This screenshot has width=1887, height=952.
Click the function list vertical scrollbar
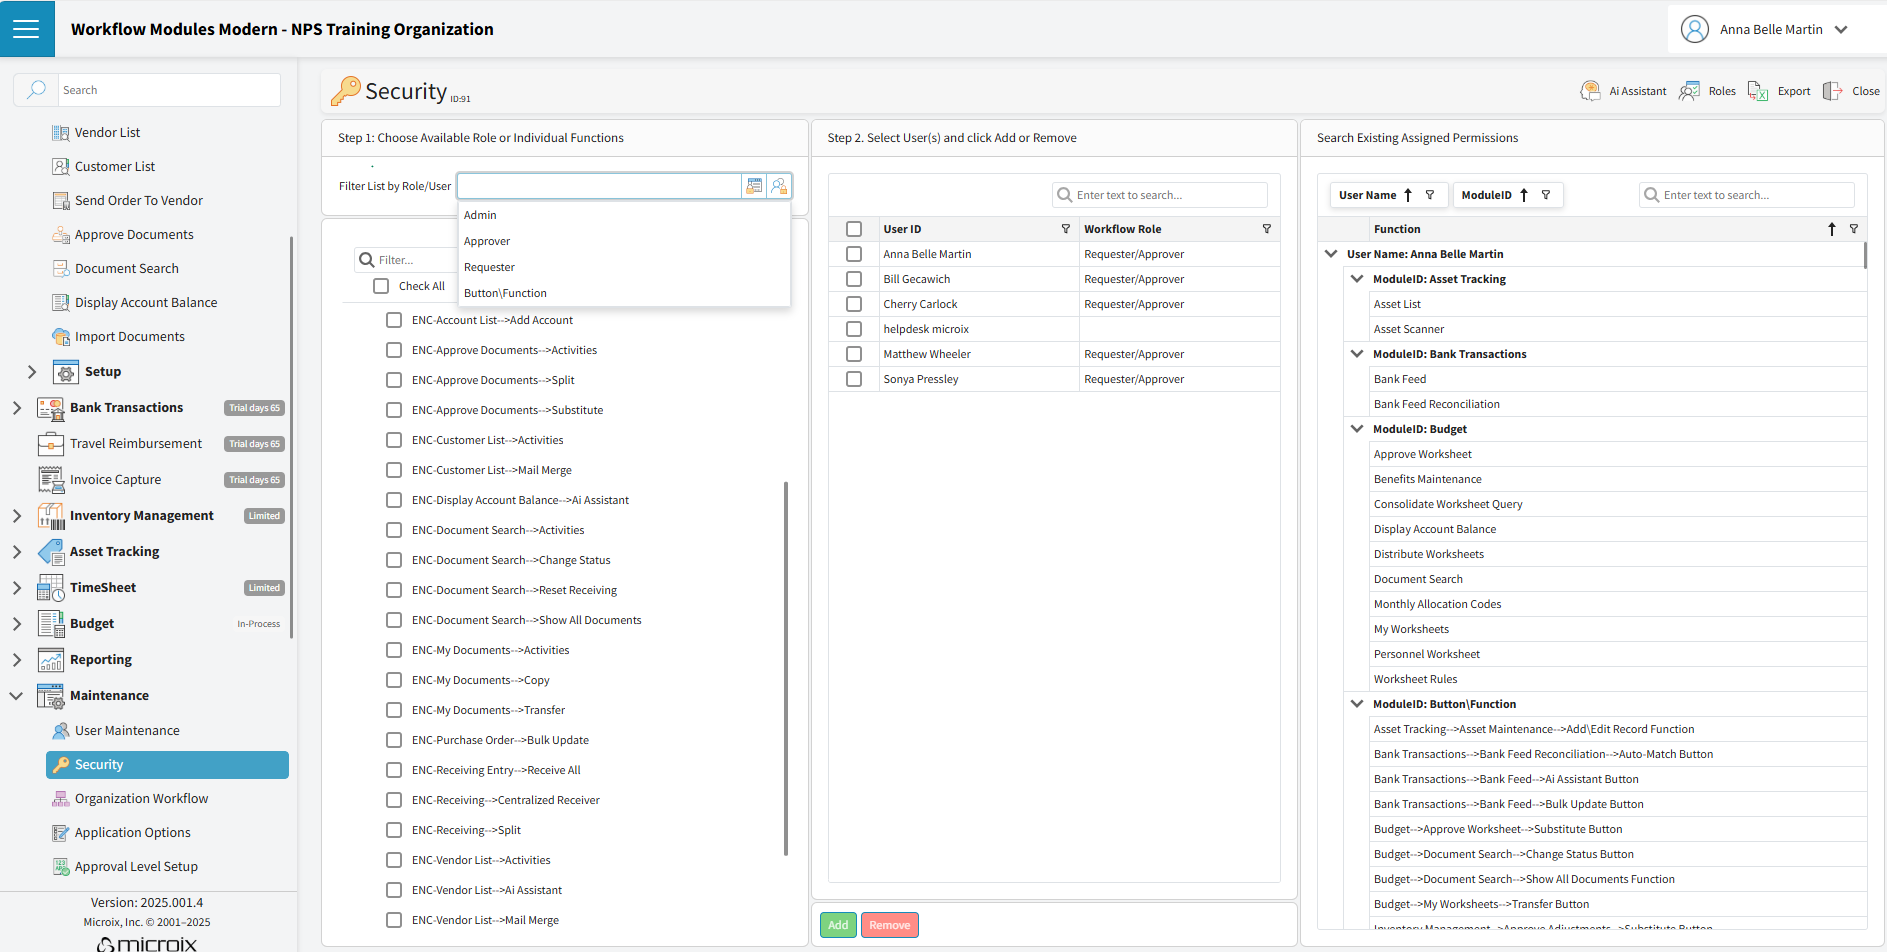(786, 668)
